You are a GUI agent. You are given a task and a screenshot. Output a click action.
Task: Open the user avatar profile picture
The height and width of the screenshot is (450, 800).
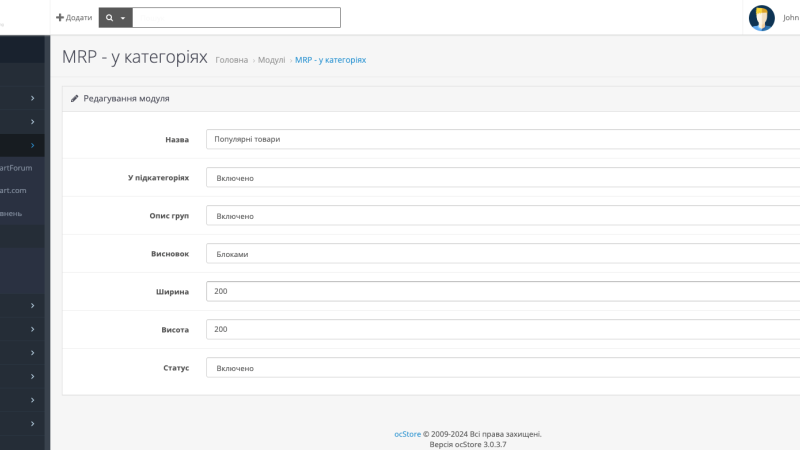[x=761, y=18]
